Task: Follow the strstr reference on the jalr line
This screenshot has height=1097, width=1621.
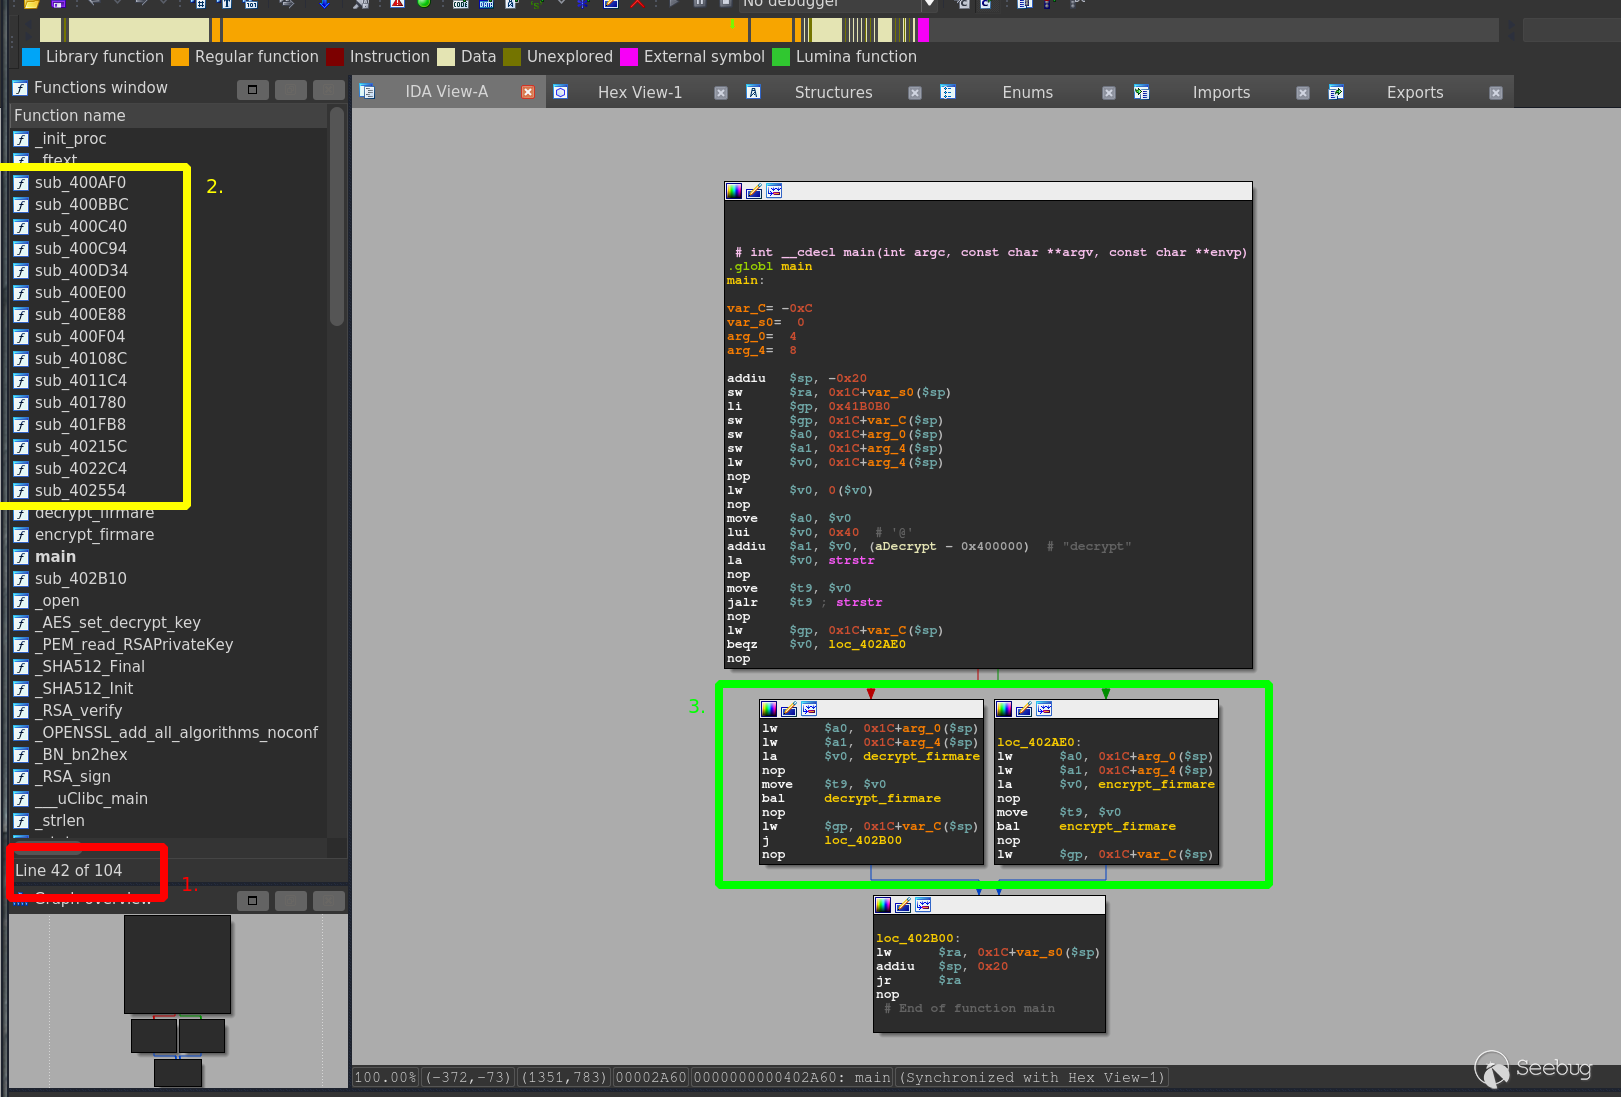Action: (x=859, y=602)
